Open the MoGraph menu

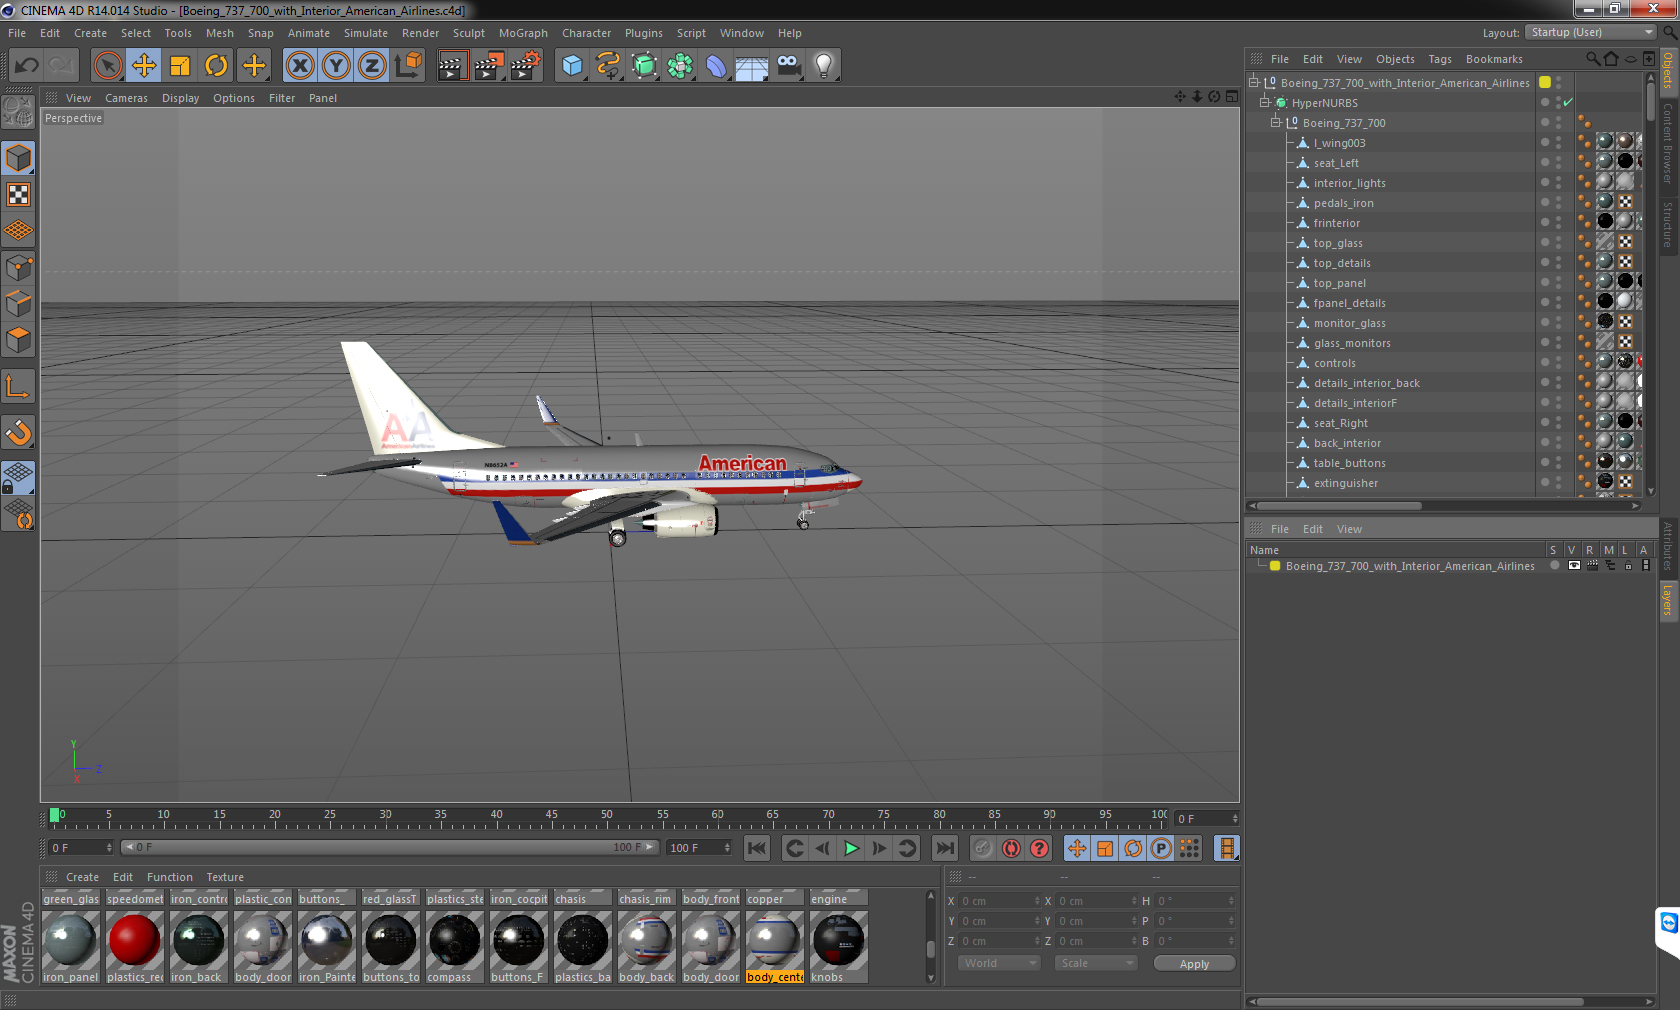(523, 33)
